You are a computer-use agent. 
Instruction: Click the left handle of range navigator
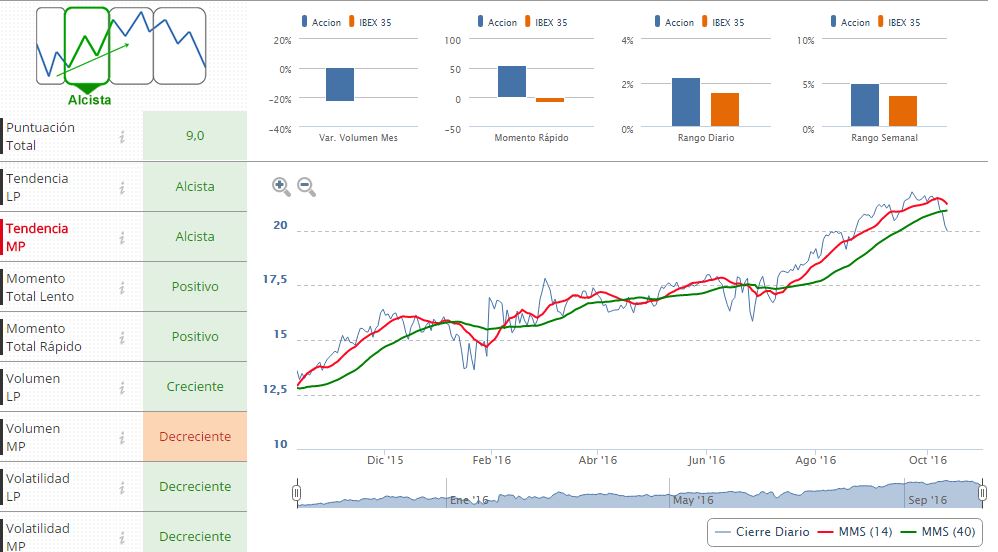(x=296, y=493)
